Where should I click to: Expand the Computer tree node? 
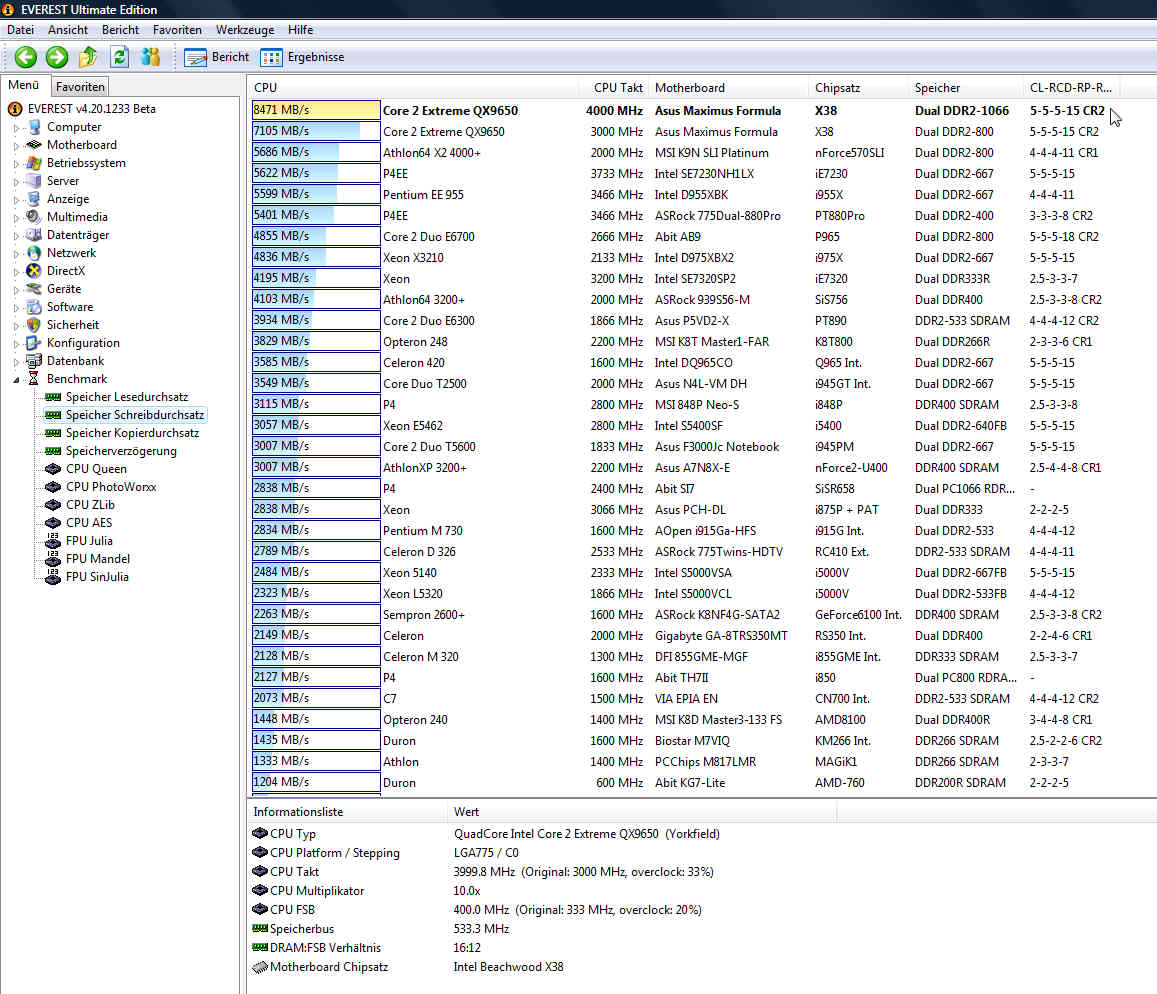pos(16,128)
